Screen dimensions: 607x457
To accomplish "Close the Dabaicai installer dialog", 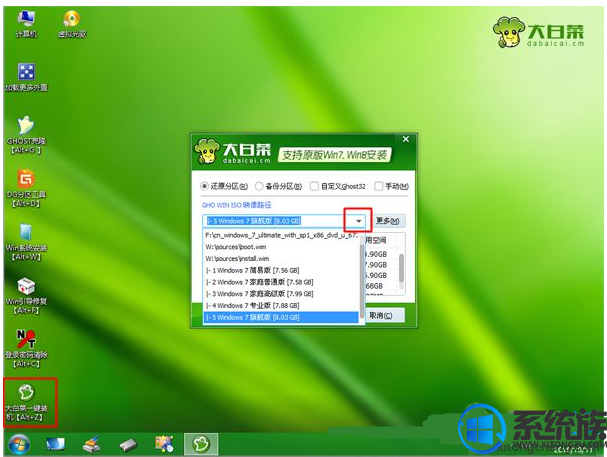I will [x=406, y=139].
